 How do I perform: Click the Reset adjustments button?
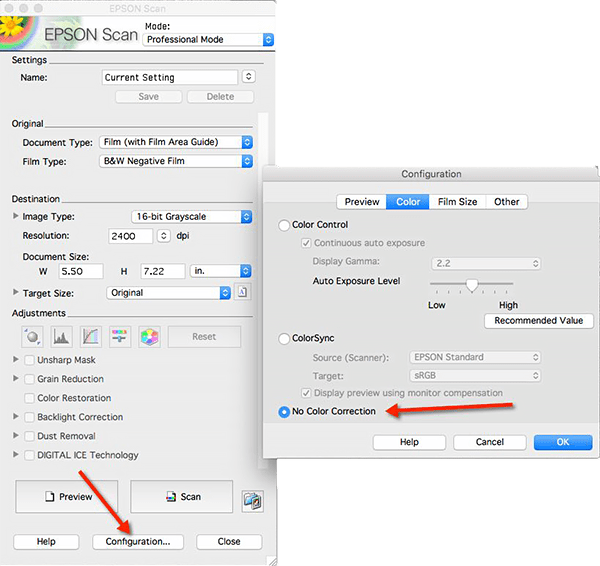point(204,337)
